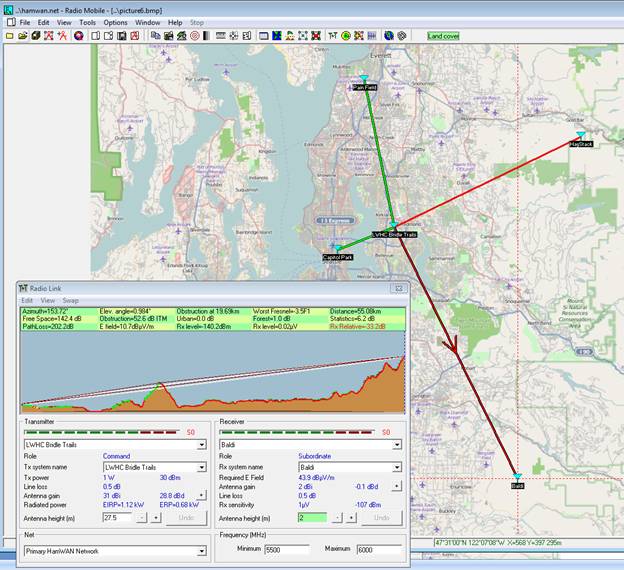This screenshot has width=624, height=570.
Task: Open the Tools menu
Action: [87, 21]
